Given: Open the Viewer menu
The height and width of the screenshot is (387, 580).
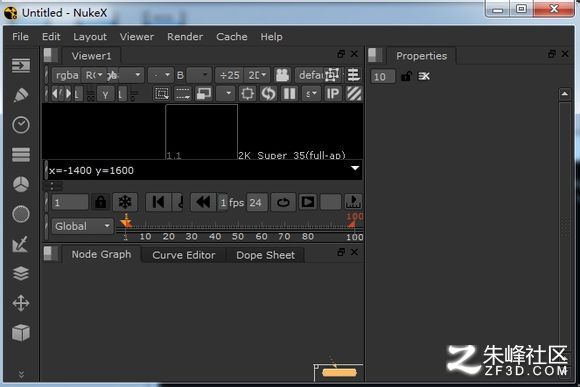Looking at the screenshot, I should pos(136,37).
